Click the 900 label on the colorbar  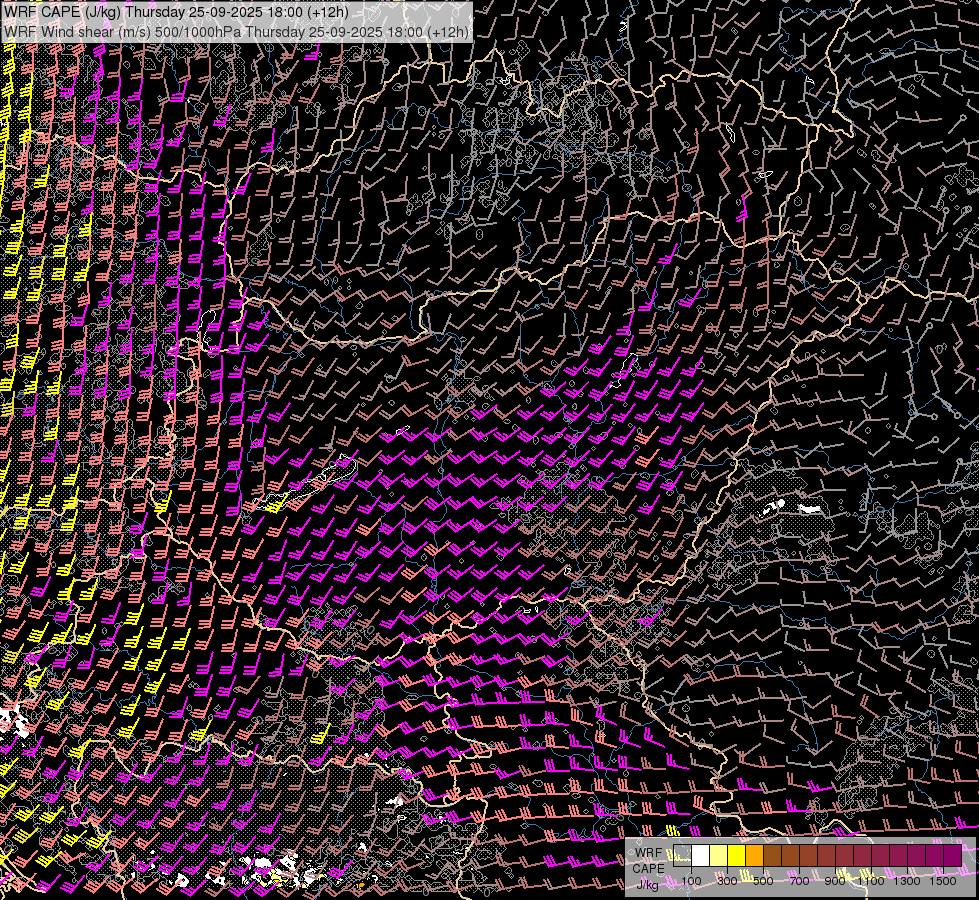point(835,880)
